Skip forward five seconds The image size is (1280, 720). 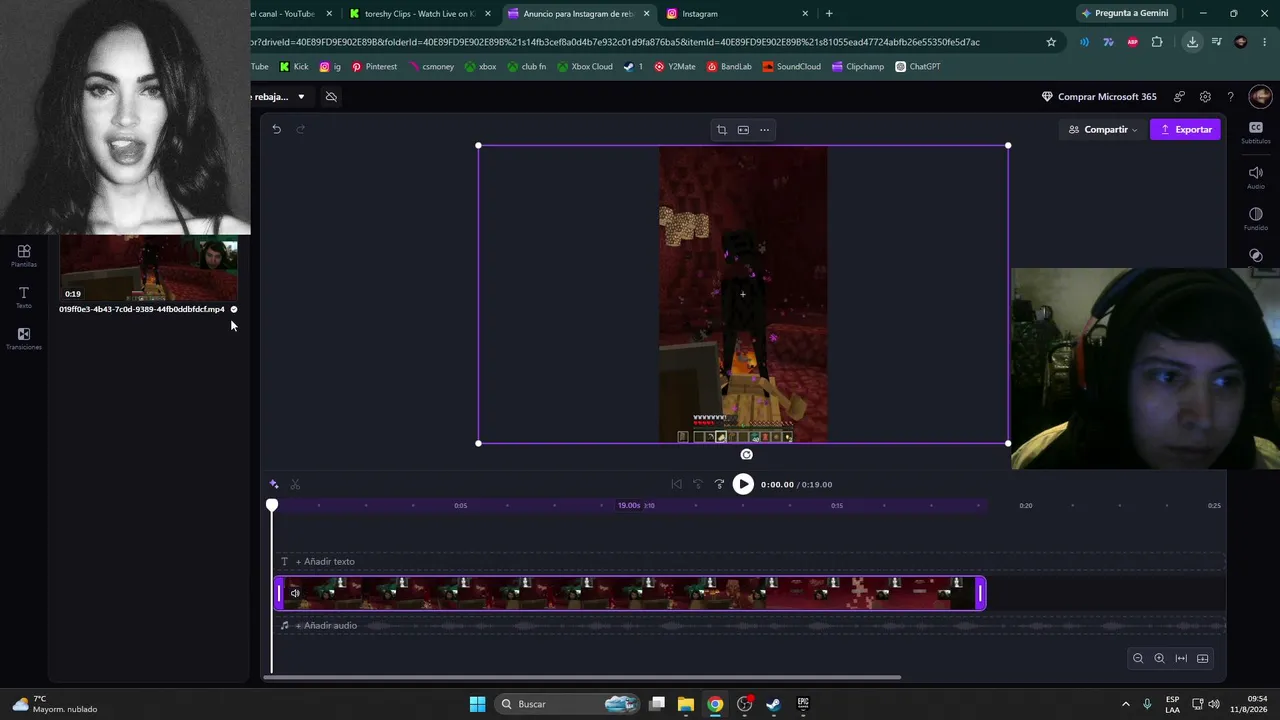719,484
